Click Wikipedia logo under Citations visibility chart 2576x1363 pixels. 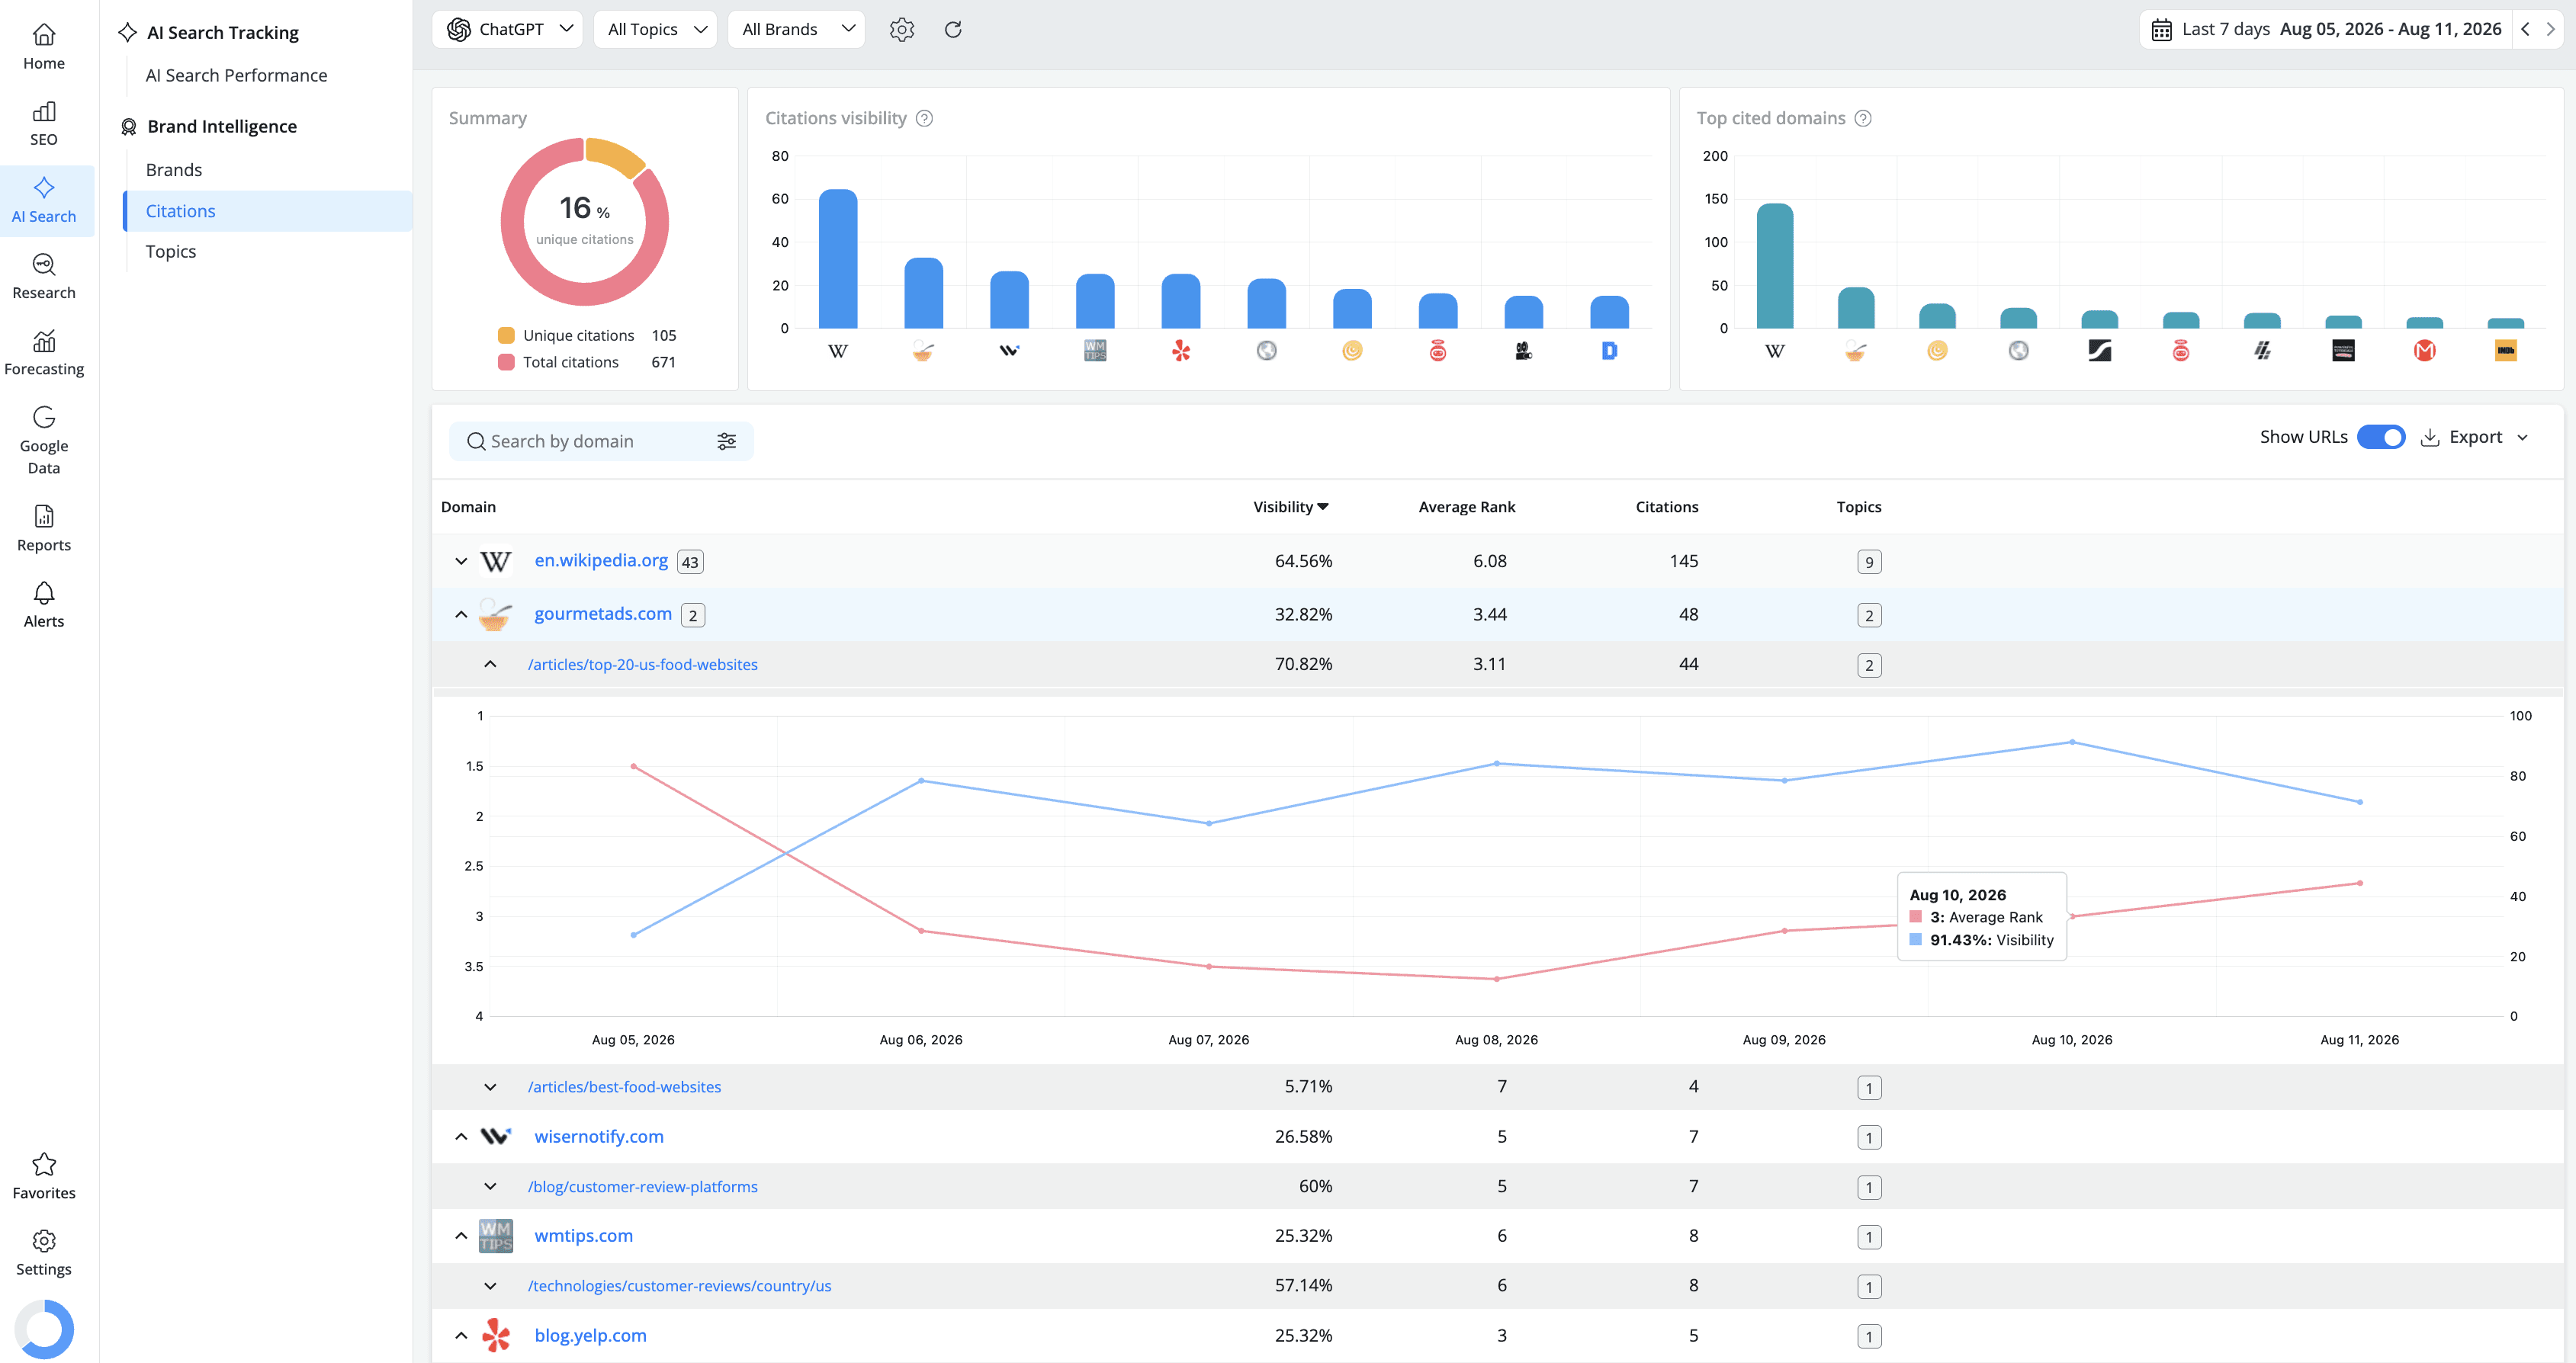pyautogui.click(x=838, y=351)
